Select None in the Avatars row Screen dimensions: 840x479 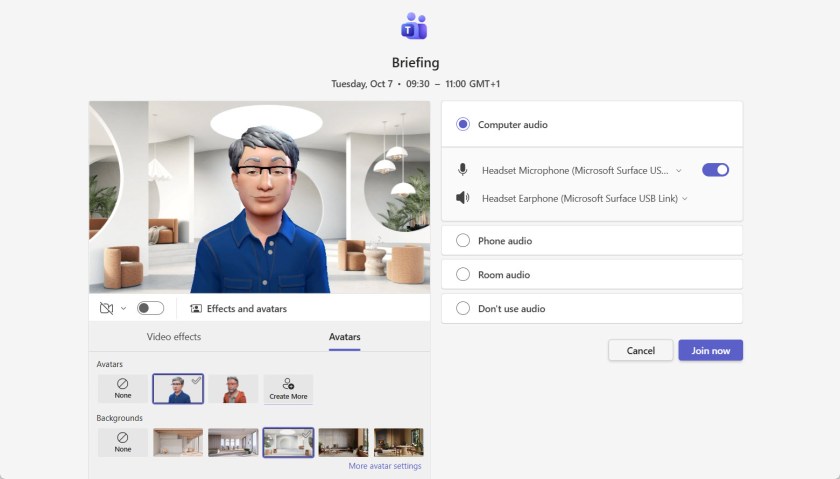pyautogui.click(x=123, y=388)
